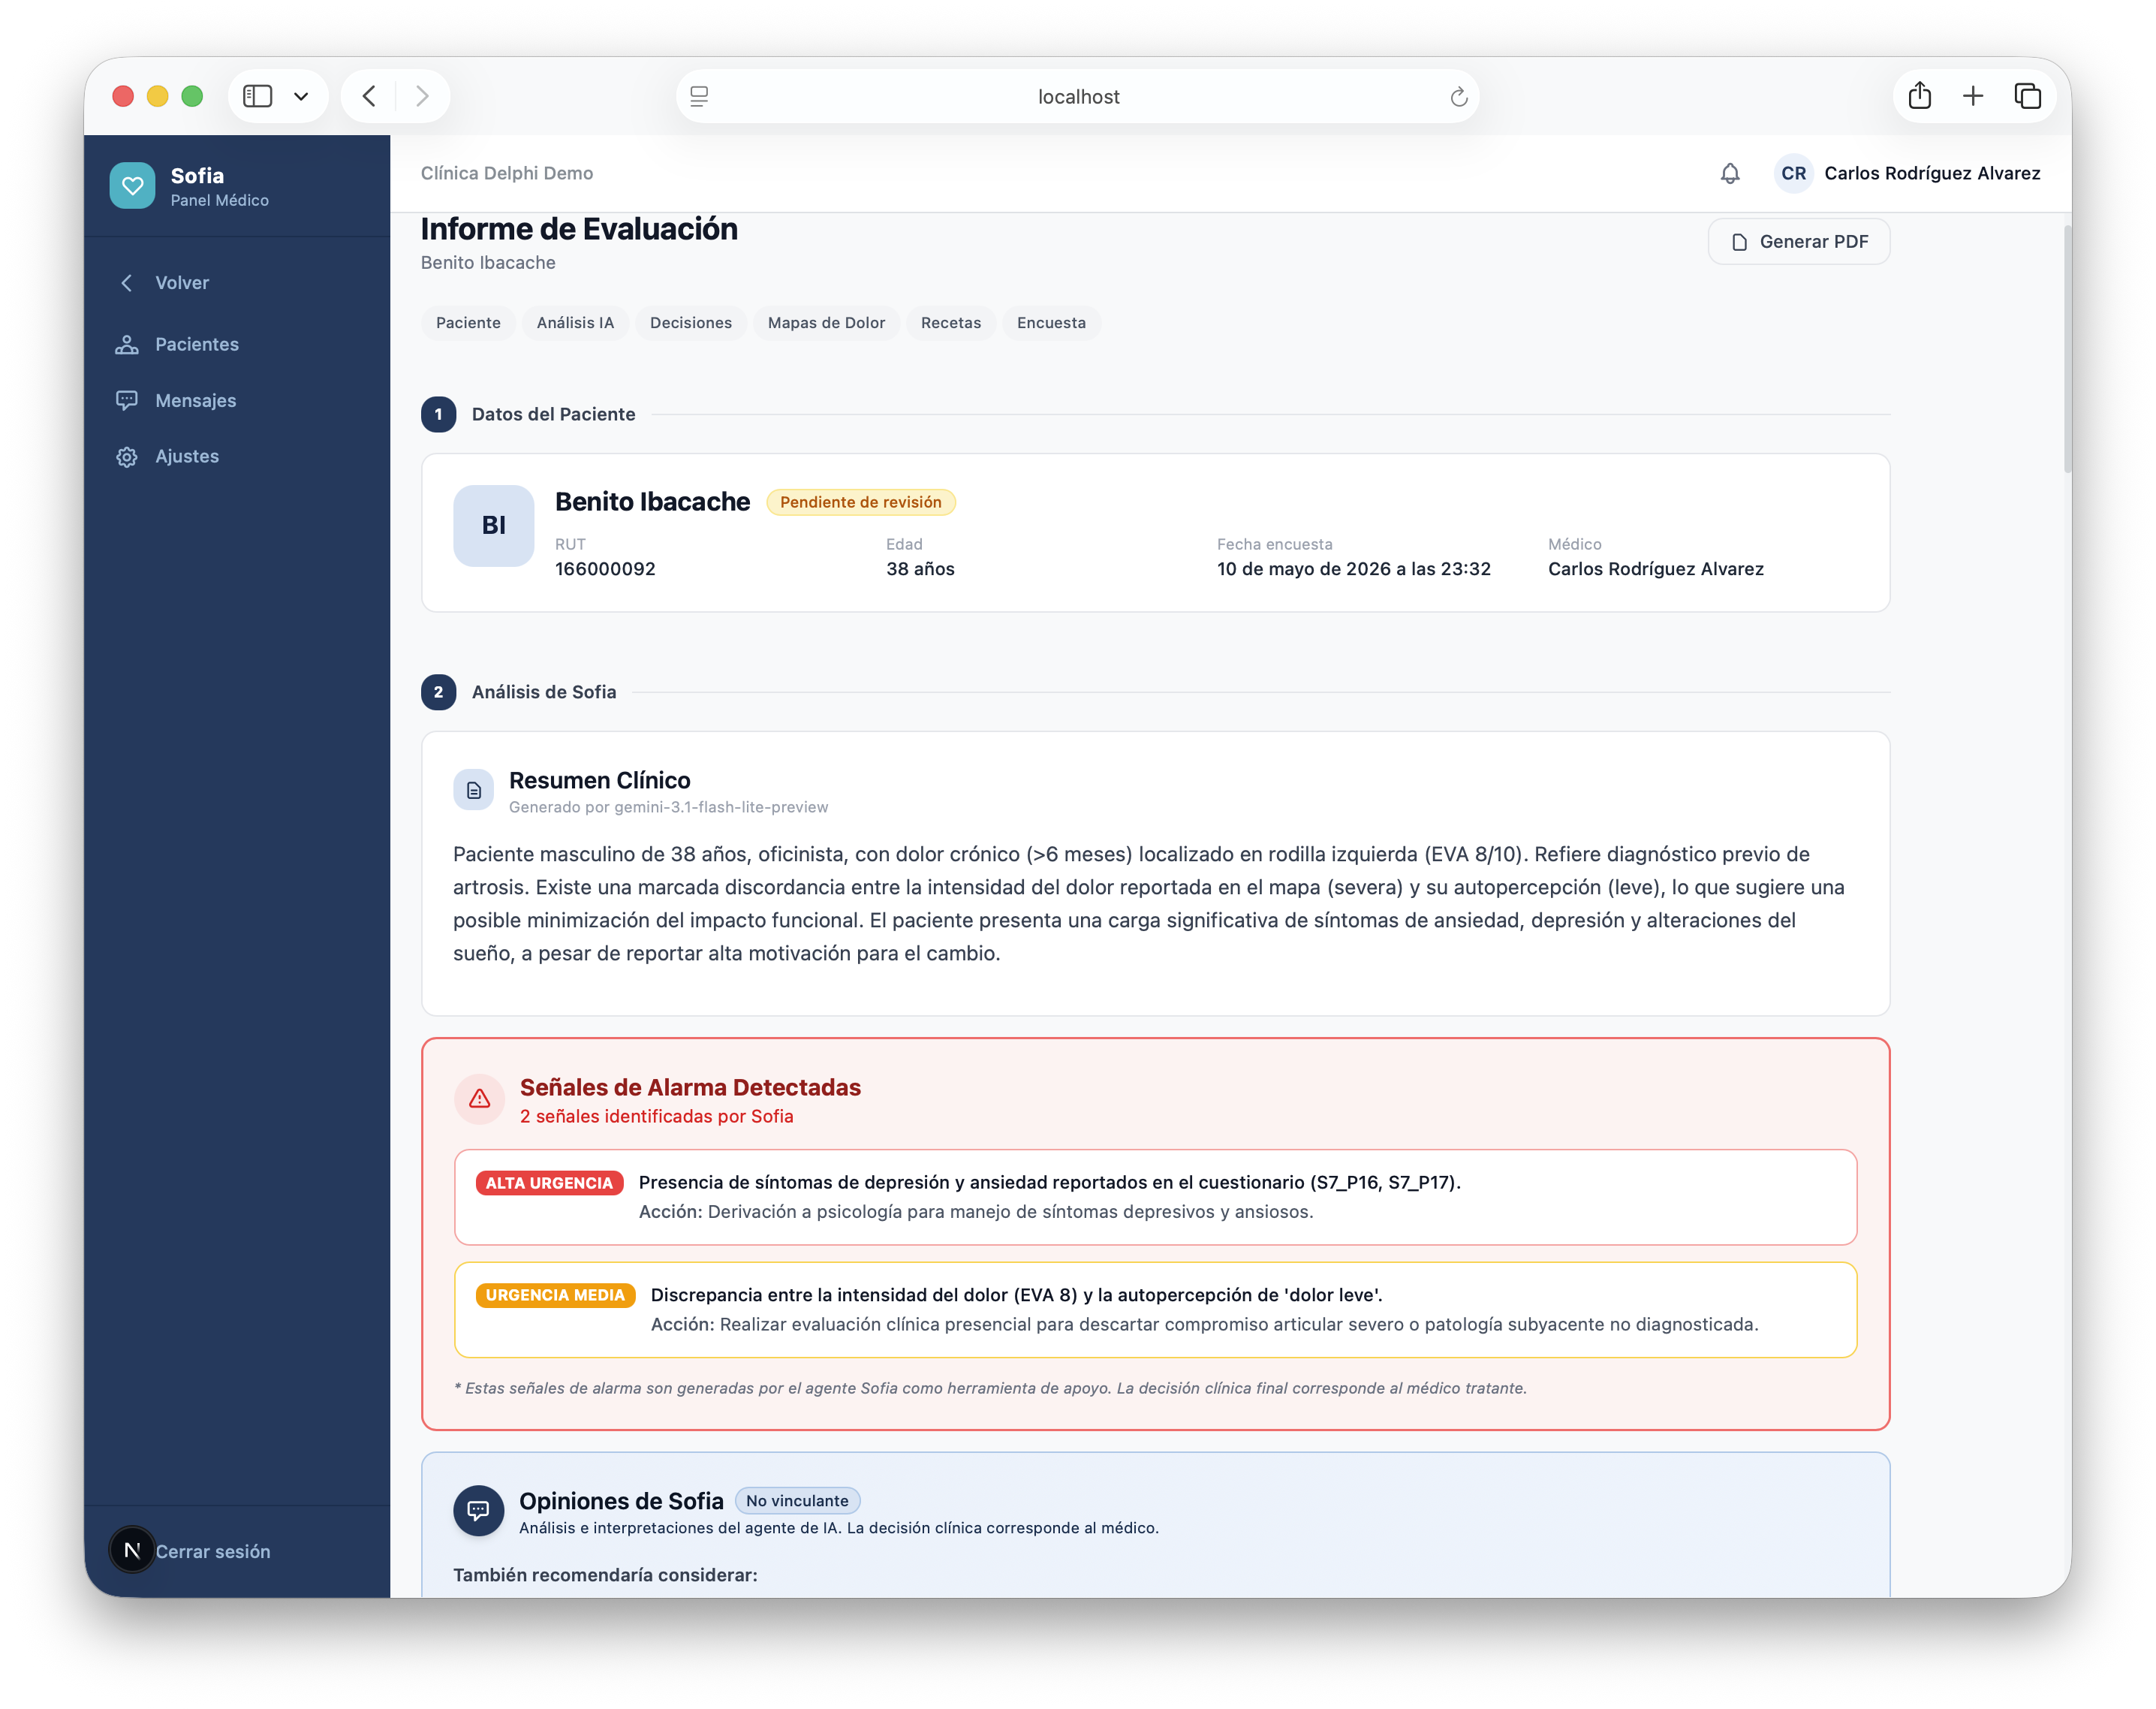Click Cerrar sesión to log out
The width and height of the screenshot is (2156, 1709).
tap(213, 1551)
